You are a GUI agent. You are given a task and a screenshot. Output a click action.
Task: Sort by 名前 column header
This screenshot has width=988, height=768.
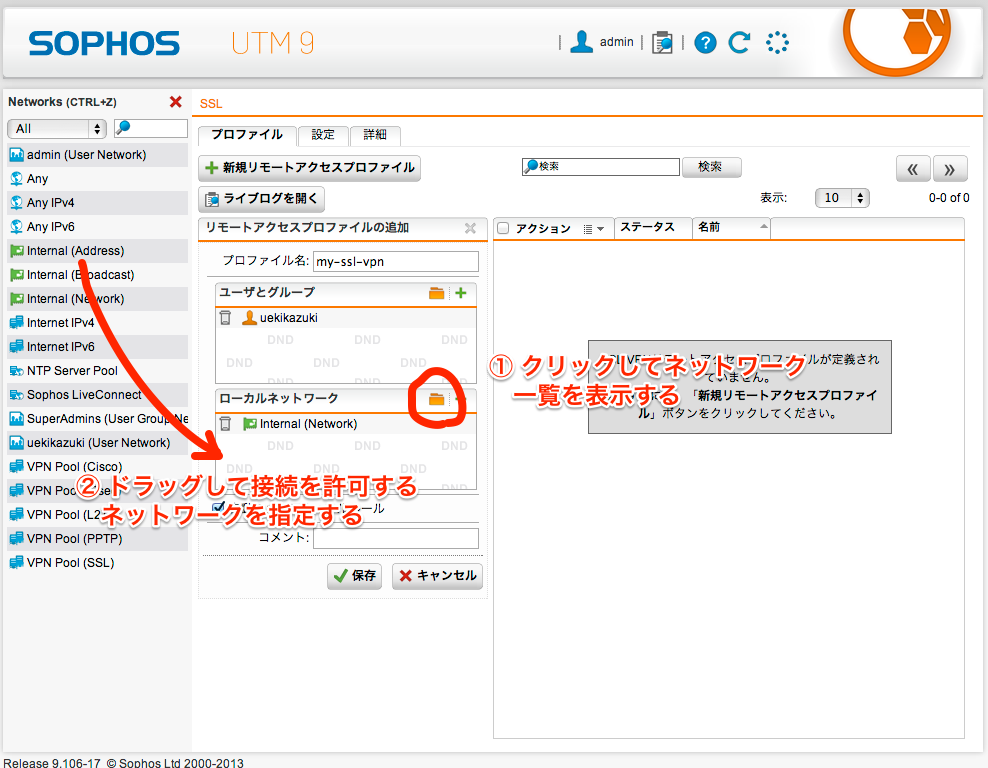click(731, 227)
